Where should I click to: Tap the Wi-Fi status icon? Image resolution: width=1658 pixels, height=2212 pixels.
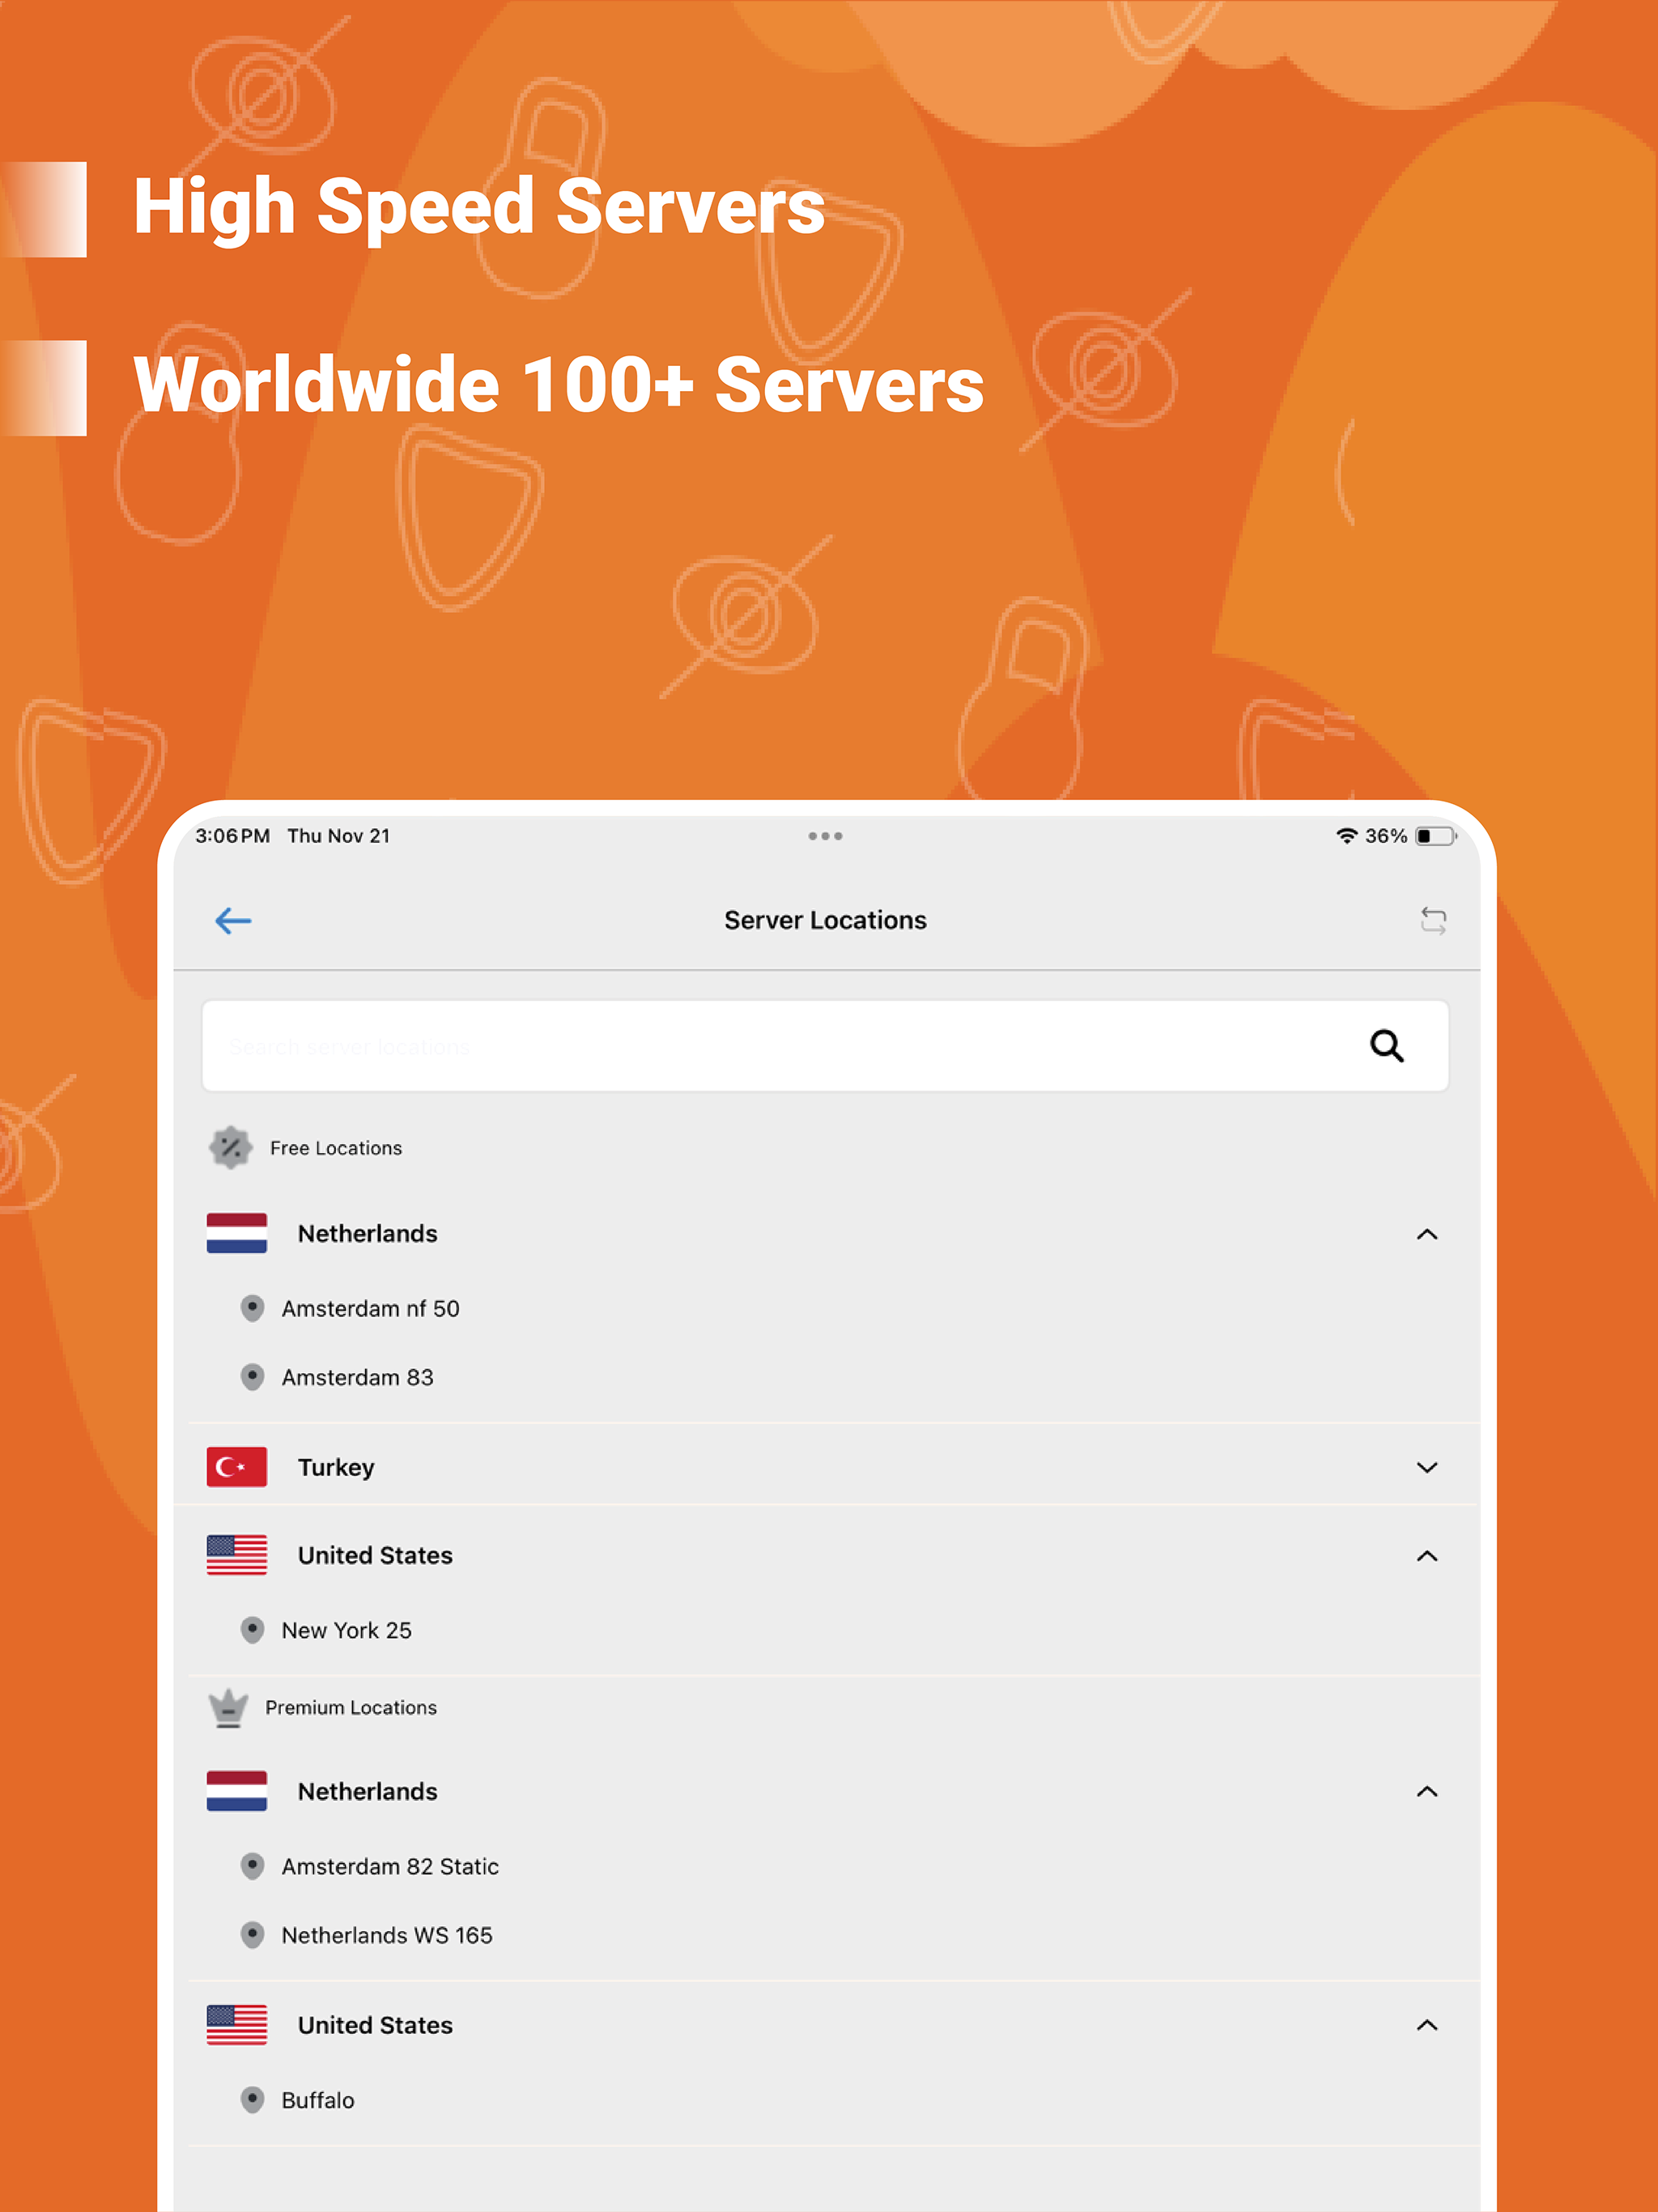[1346, 836]
